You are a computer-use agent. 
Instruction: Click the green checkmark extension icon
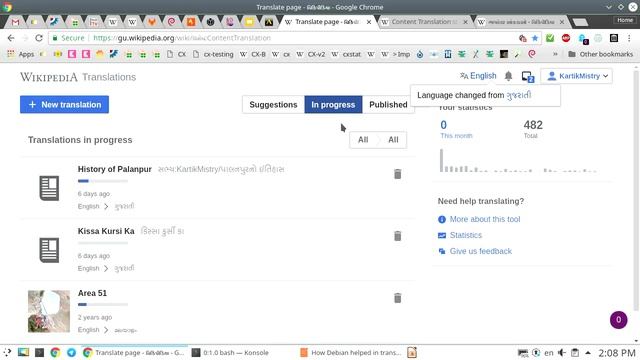point(550,38)
